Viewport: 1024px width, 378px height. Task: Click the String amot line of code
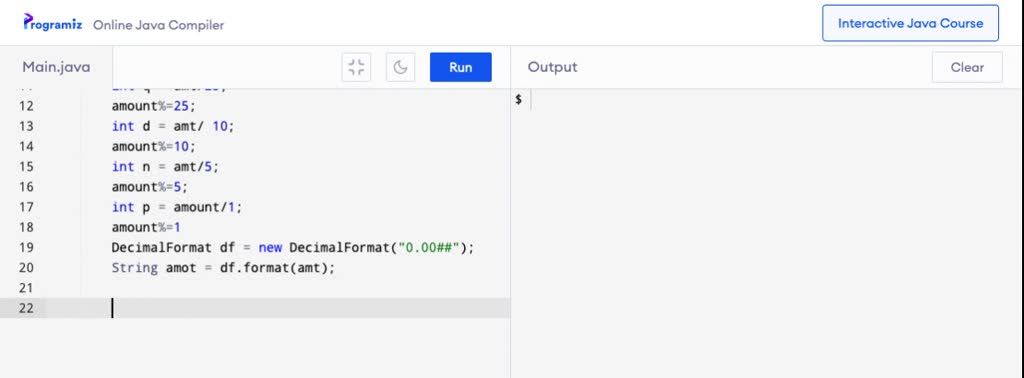(223, 268)
